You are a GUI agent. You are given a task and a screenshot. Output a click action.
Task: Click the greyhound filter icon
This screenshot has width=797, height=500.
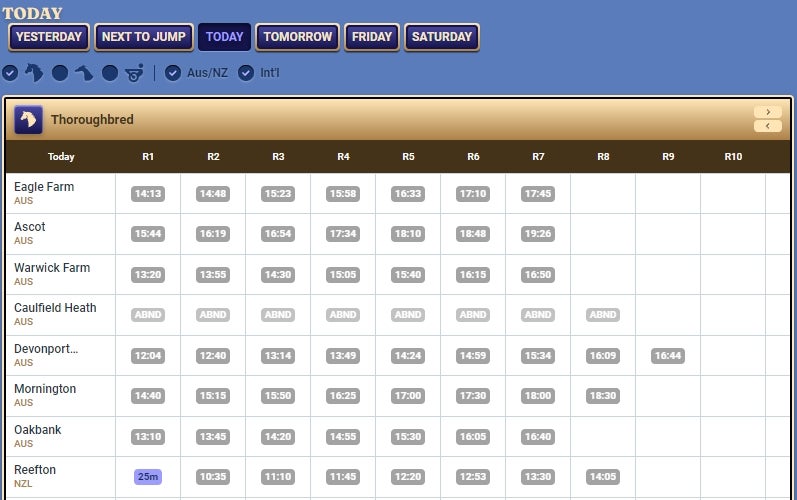point(84,73)
